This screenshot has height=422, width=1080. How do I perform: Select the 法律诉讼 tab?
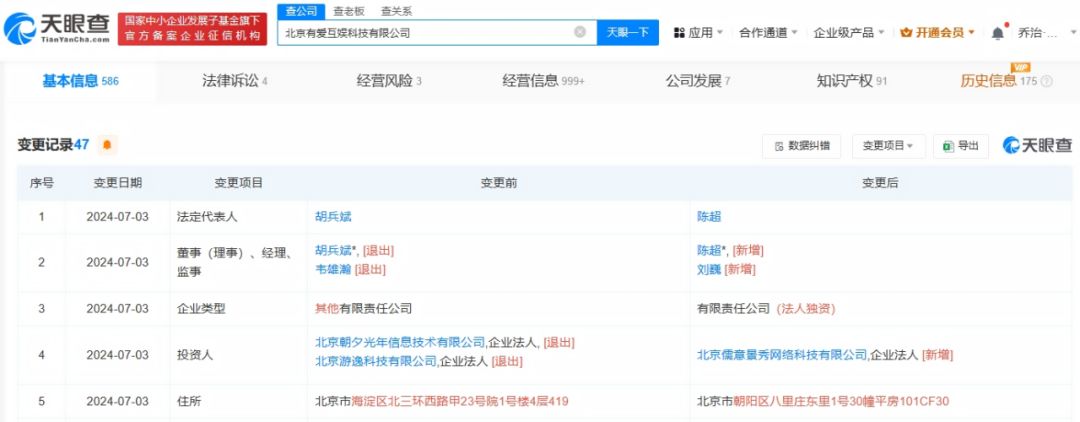[x=234, y=81]
